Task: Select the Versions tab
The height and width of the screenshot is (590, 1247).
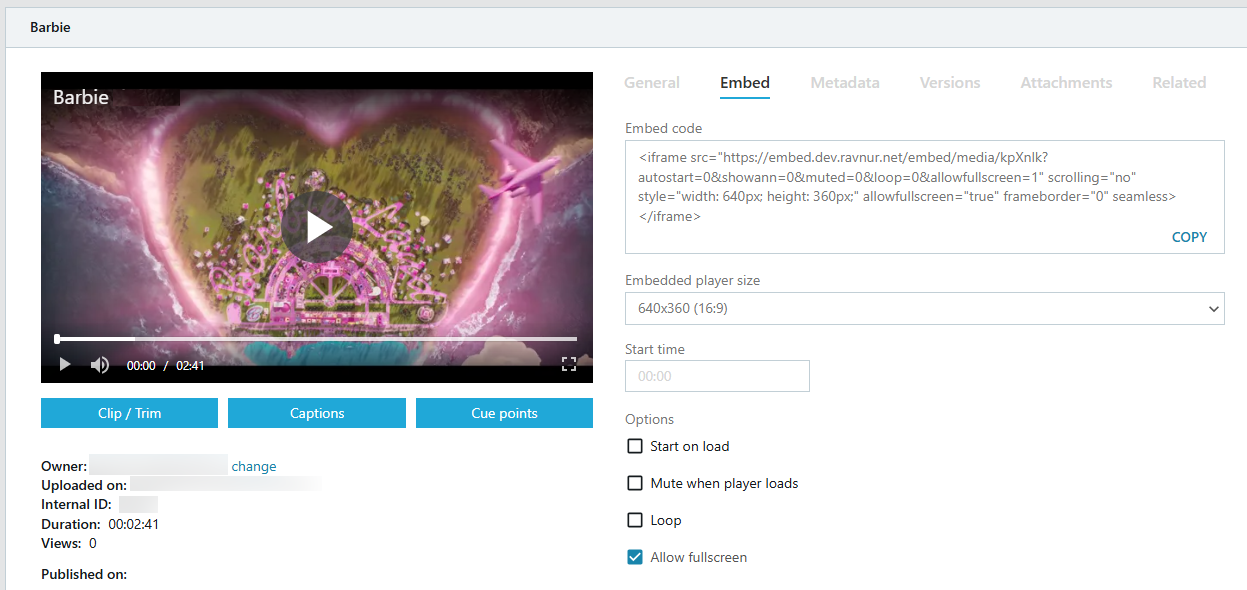Action: (x=950, y=83)
